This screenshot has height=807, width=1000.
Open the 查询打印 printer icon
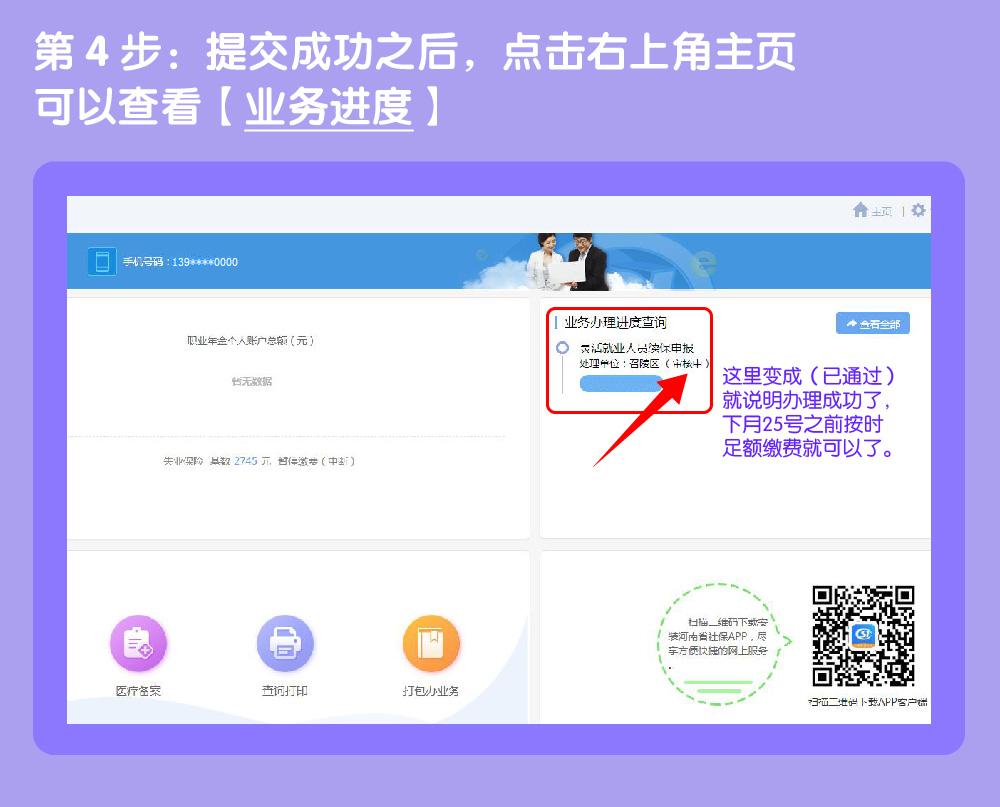coord(285,643)
